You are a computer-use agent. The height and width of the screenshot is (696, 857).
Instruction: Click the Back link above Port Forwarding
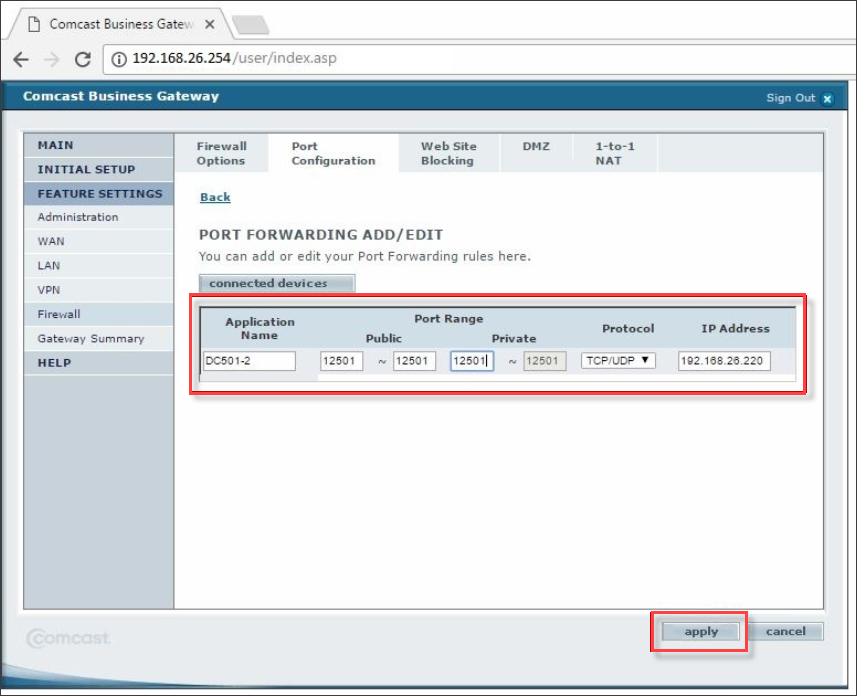point(214,197)
